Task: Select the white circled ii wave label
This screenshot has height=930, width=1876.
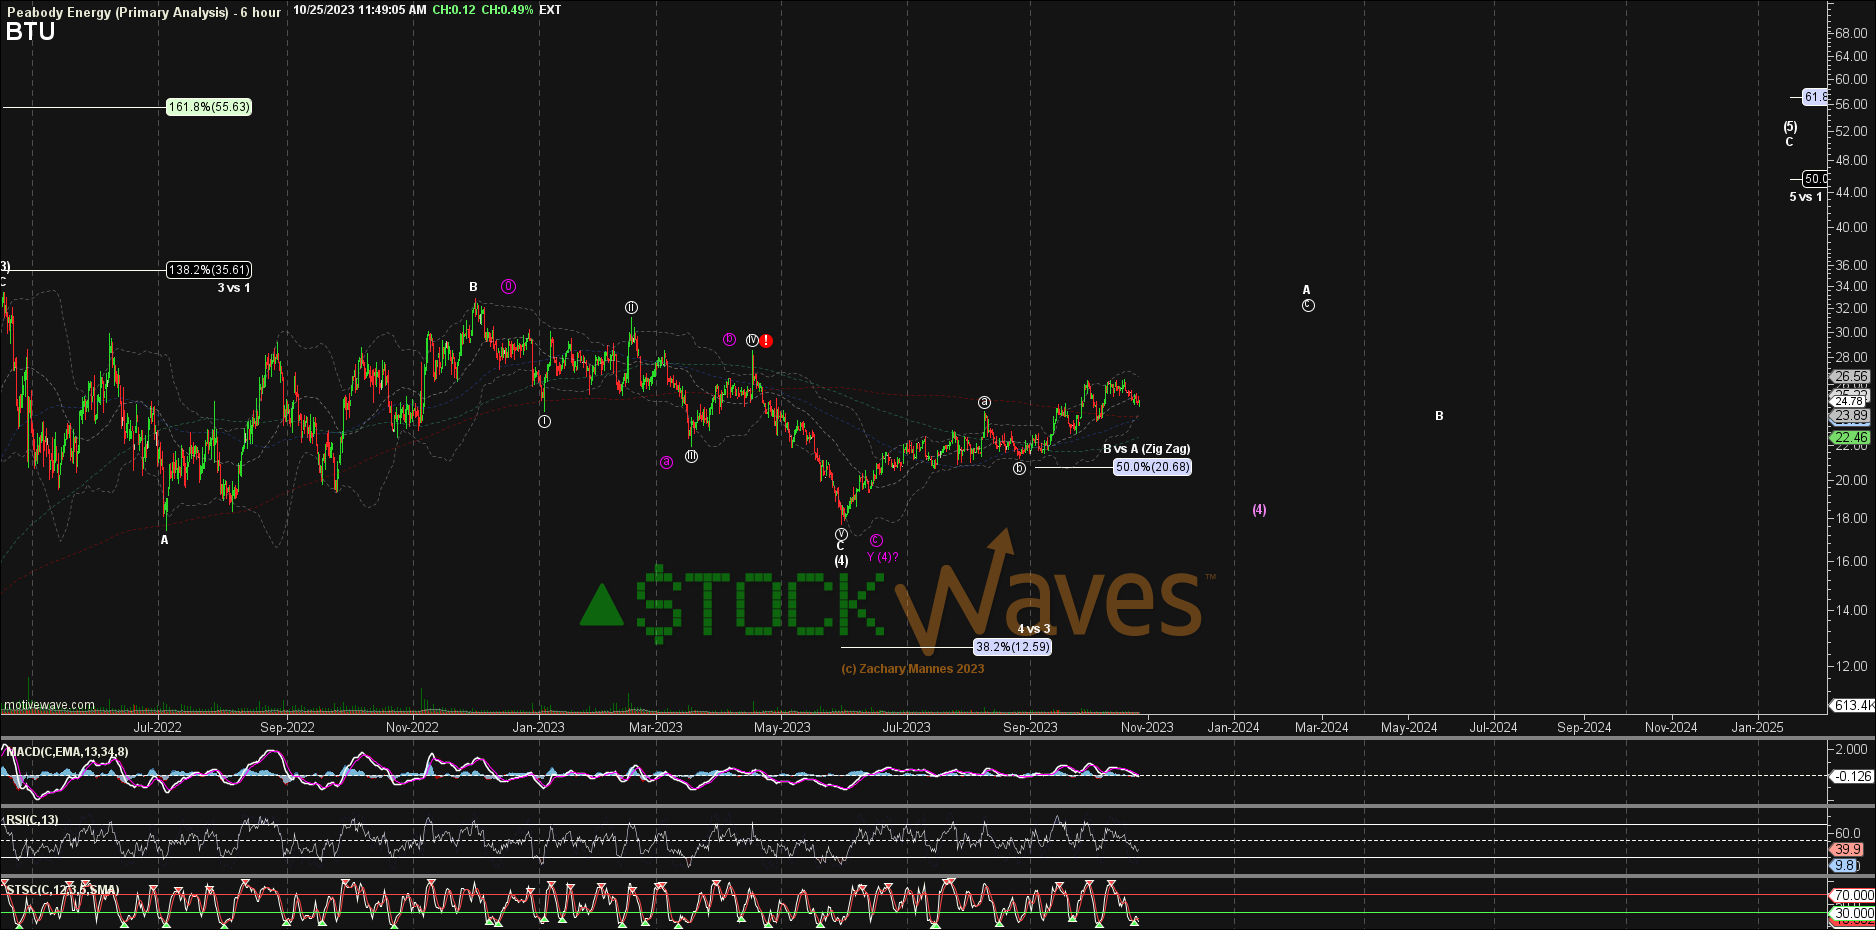Action: pyautogui.click(x=632, y=308)
